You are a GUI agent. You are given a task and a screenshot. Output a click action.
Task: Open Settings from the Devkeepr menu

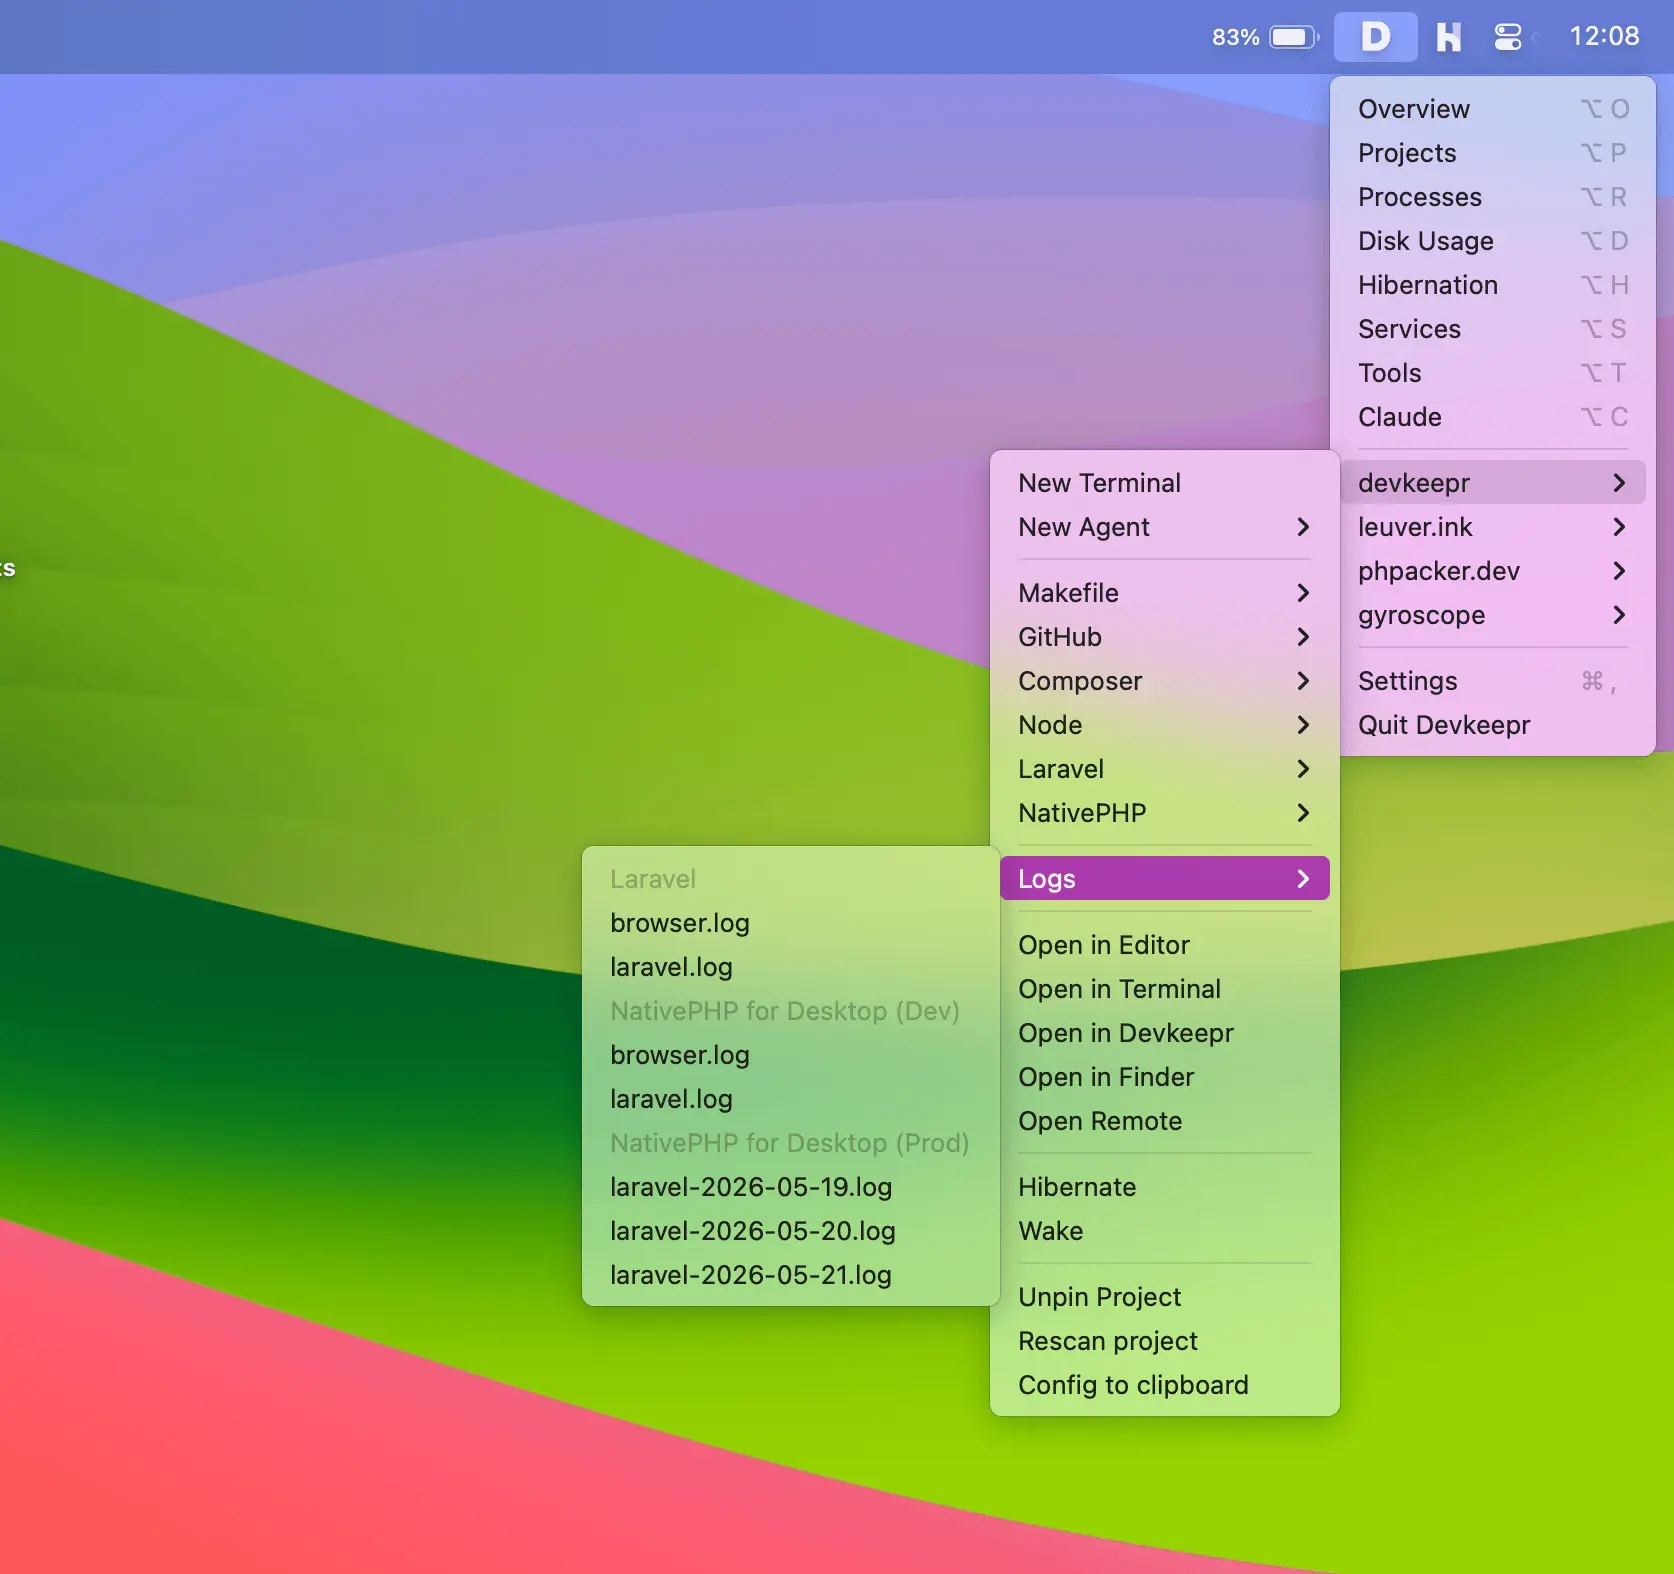click(1493, 681)
